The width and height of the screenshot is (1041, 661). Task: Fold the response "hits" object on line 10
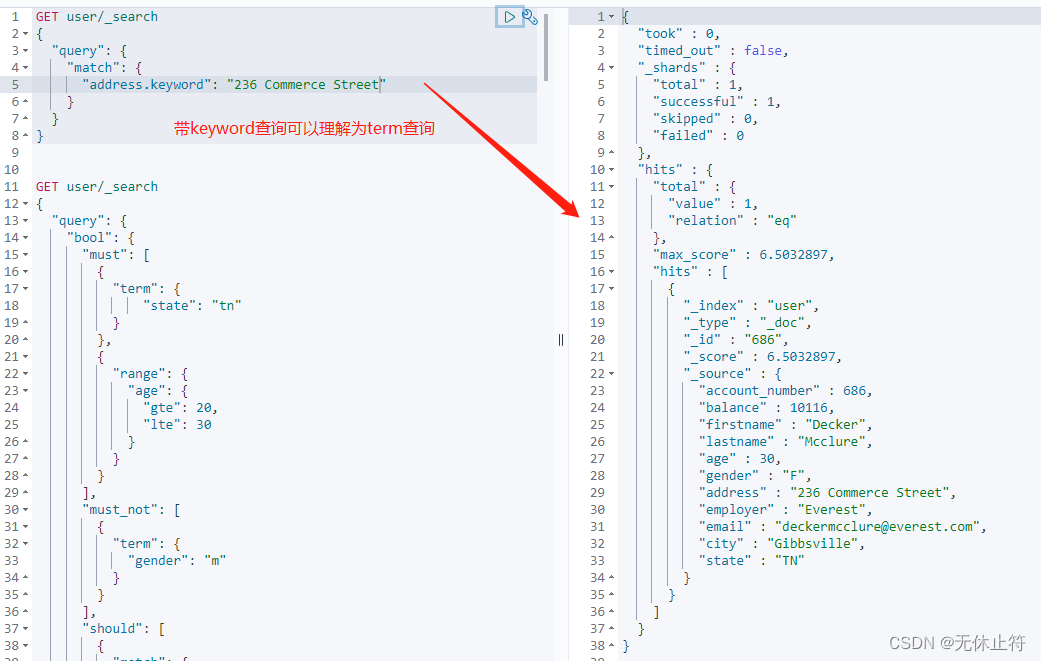click(611, 170)
